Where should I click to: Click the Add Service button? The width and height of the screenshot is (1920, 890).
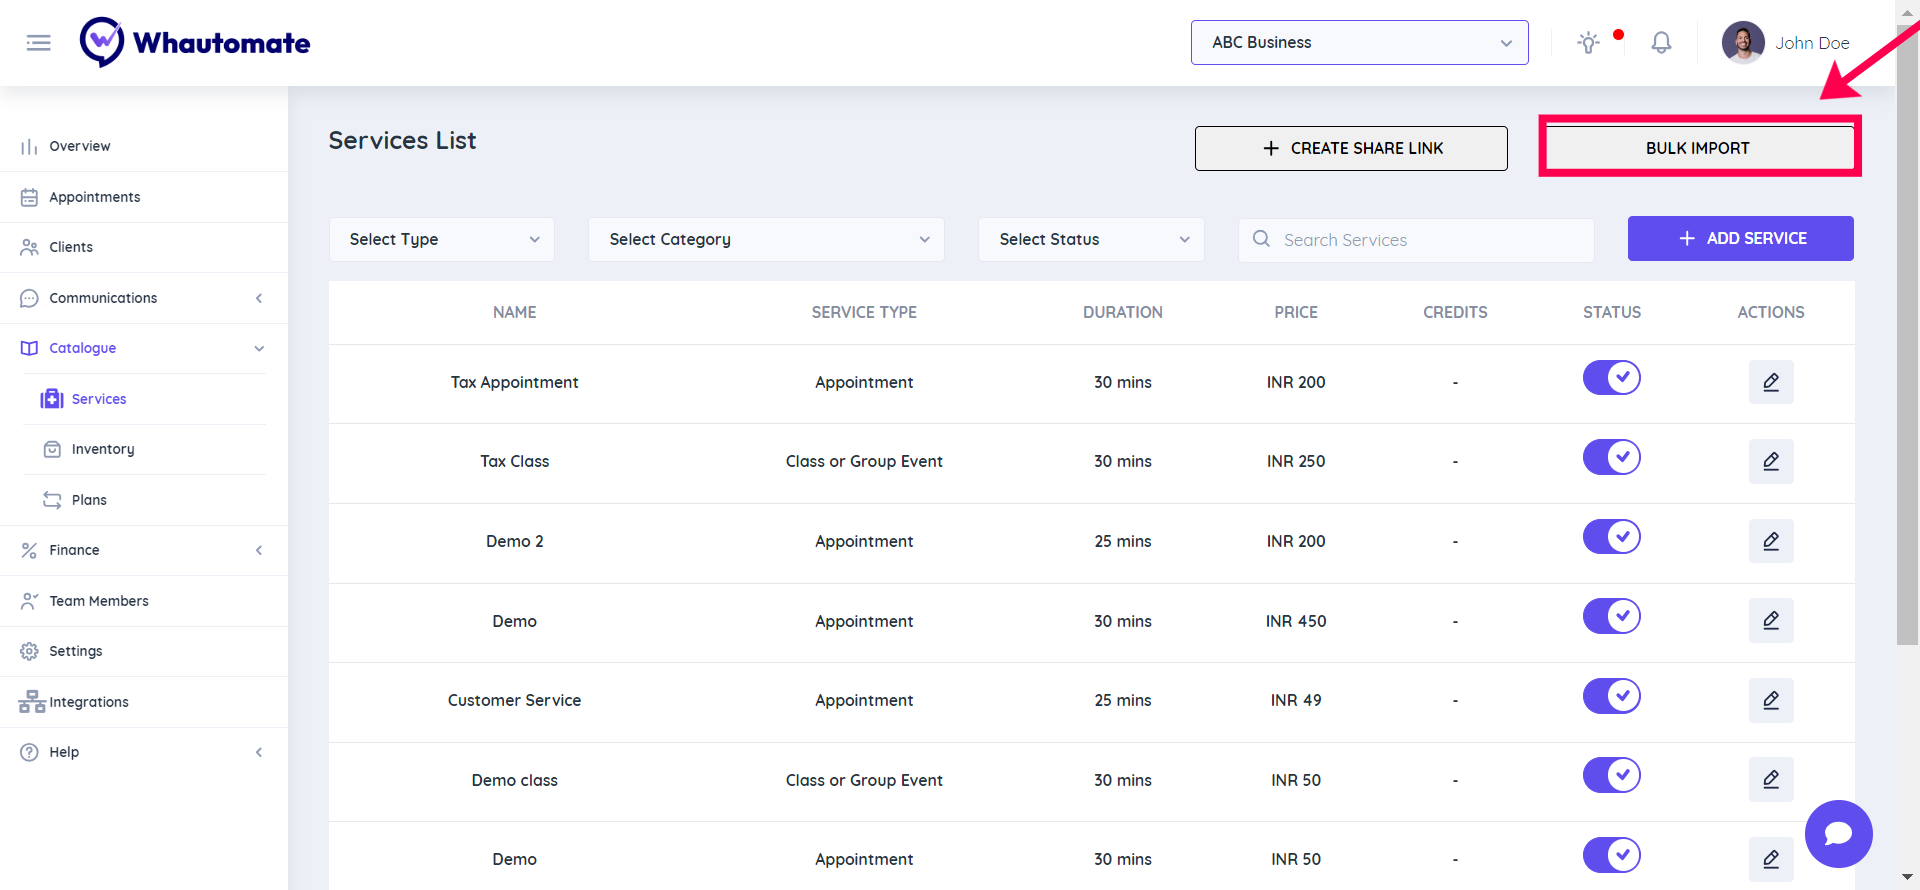[x=1740, y=239]
